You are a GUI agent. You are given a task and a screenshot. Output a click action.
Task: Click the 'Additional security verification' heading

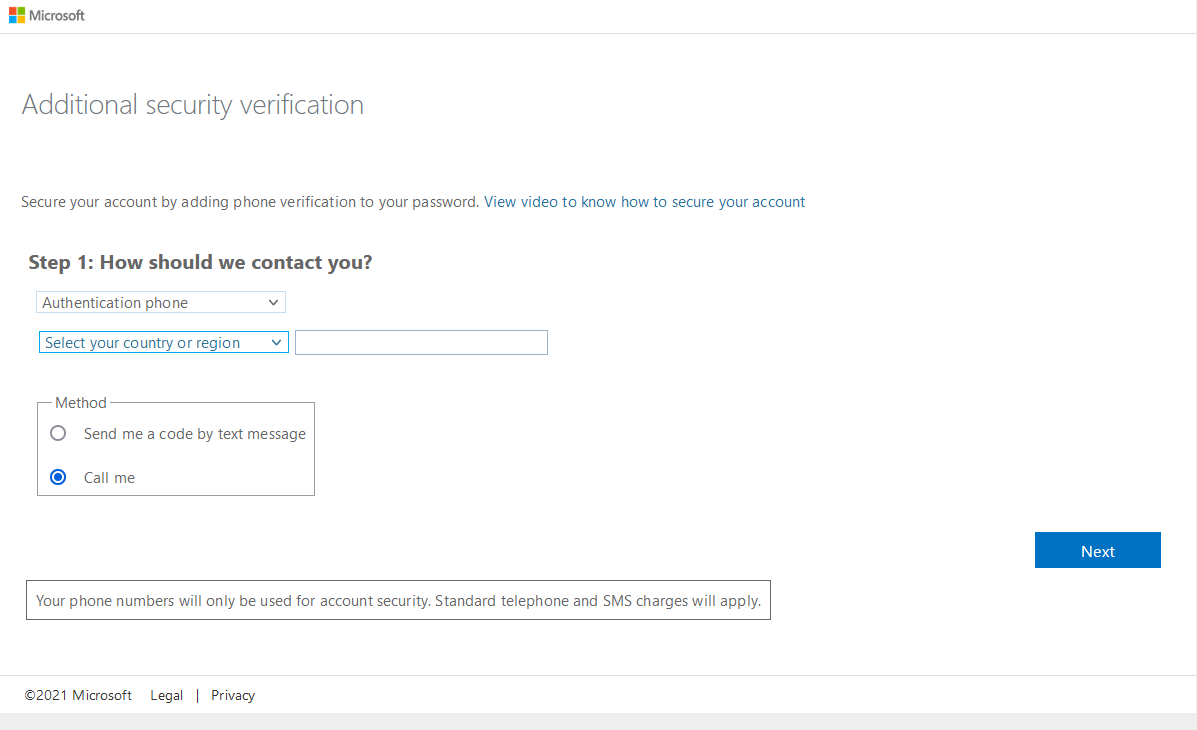click(x=192, y=105)
